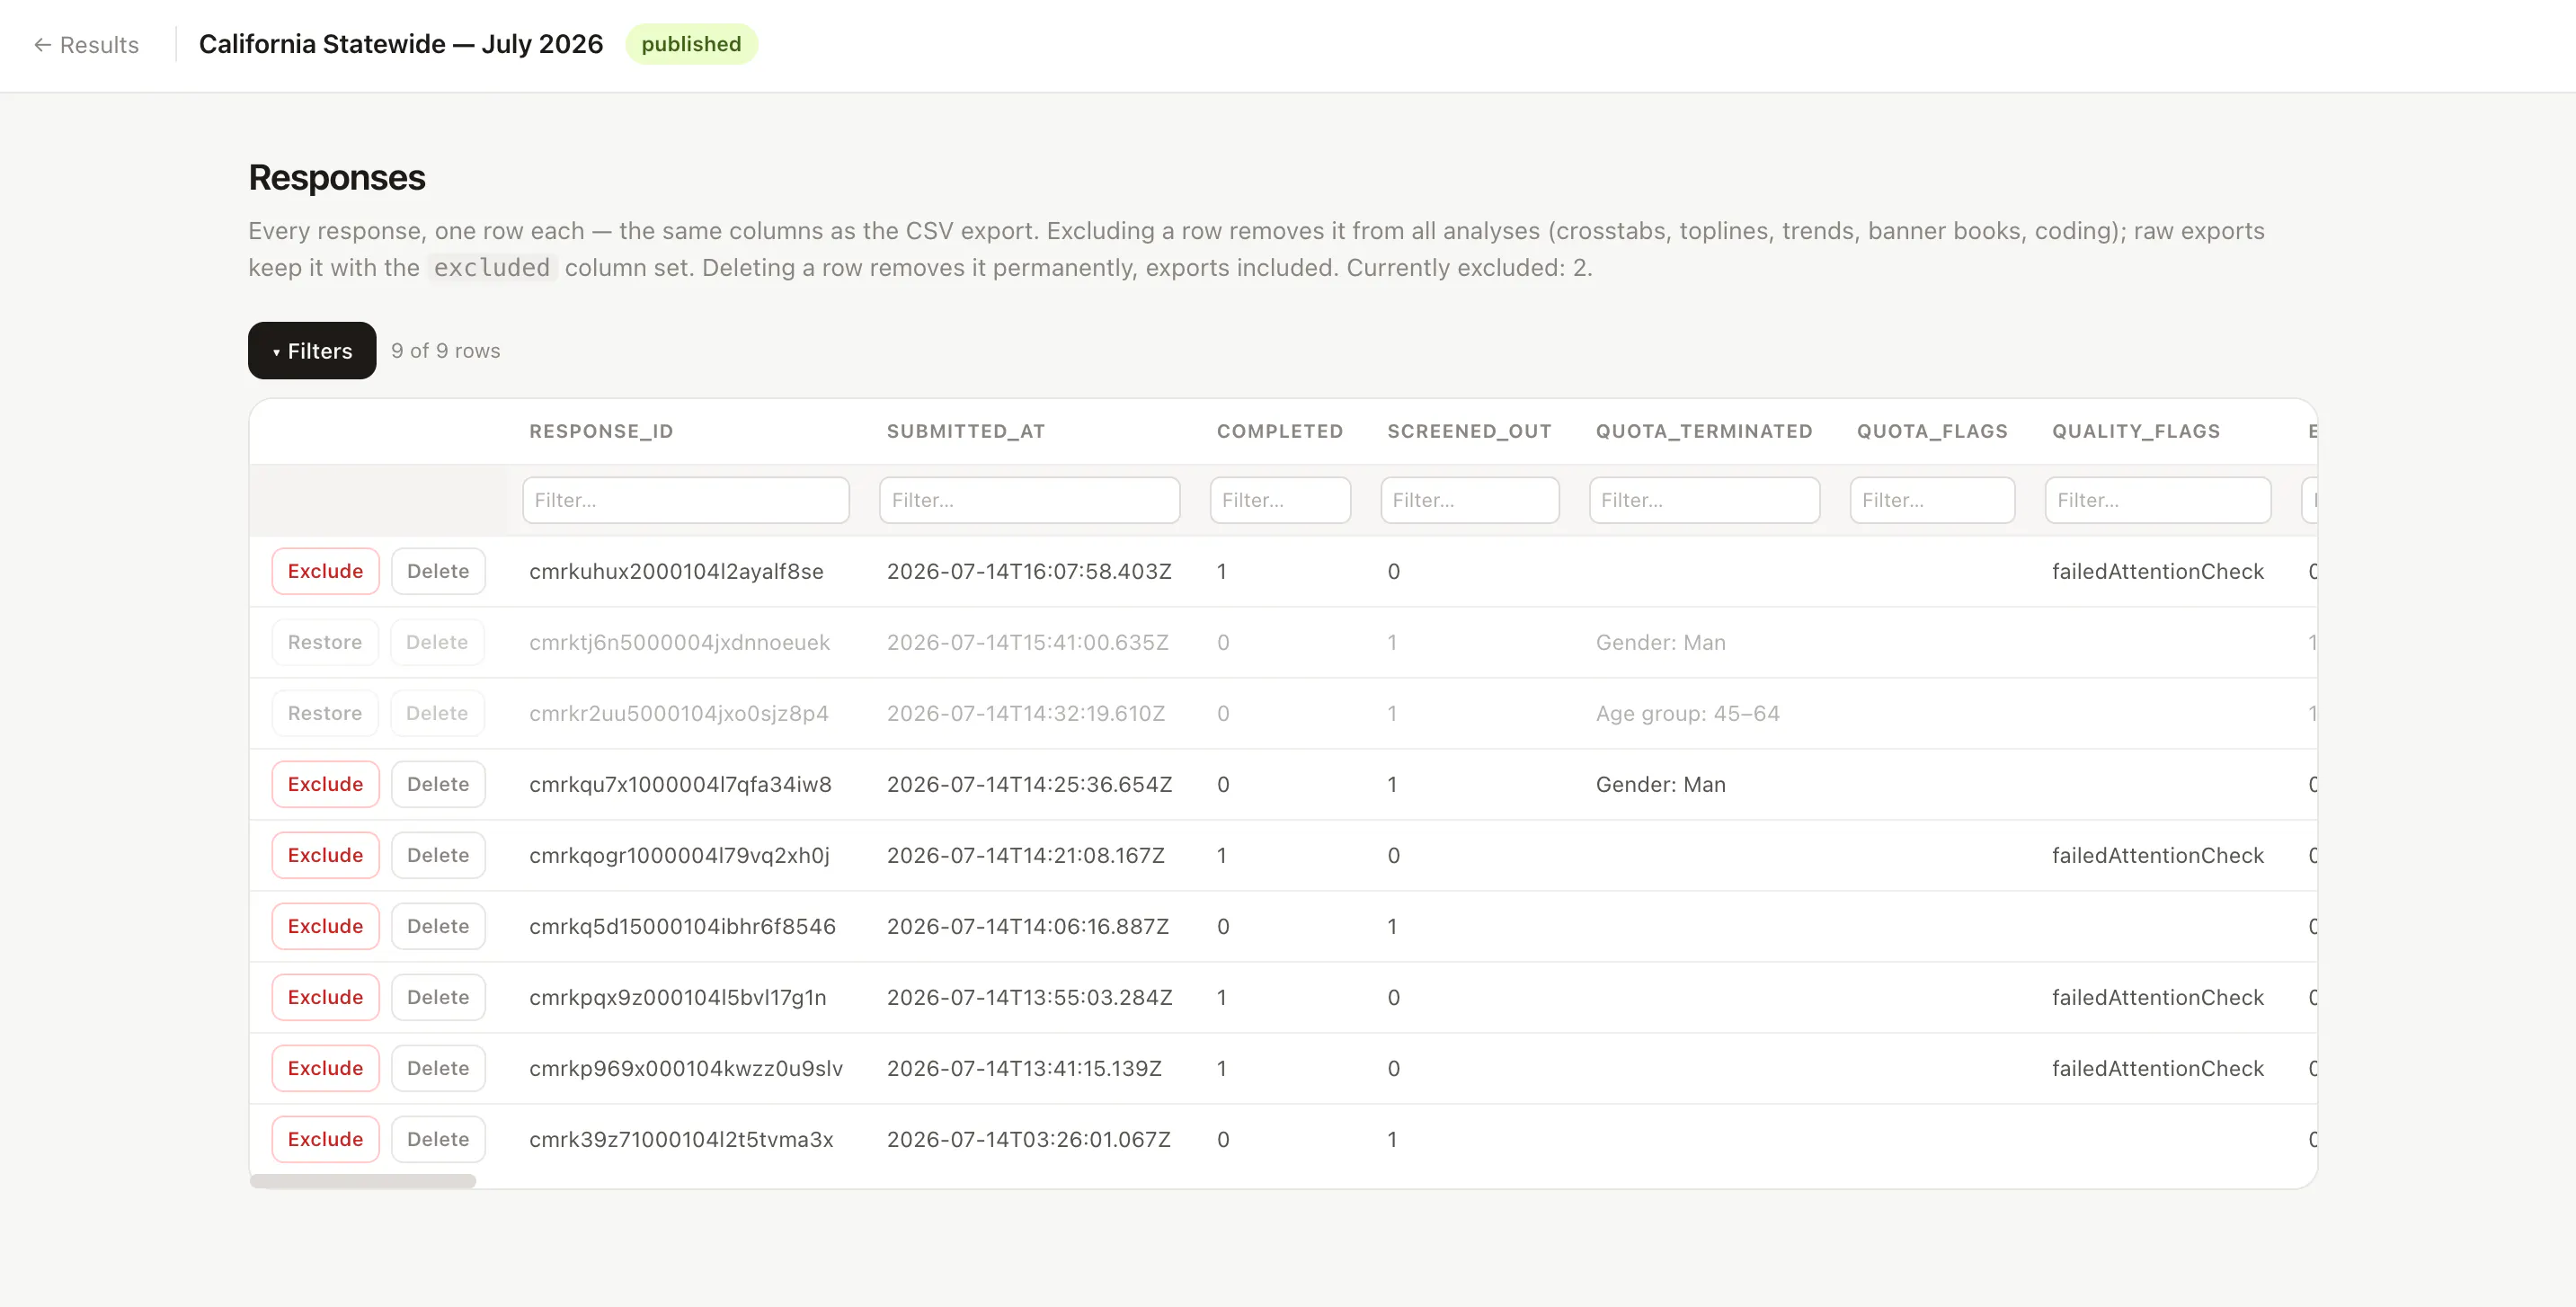Image resolution: width=2576 pixels, height=1307 pixels.
Task: Click failedAttentionCheck in cmrkuhux row
Action: (2158, 571)
